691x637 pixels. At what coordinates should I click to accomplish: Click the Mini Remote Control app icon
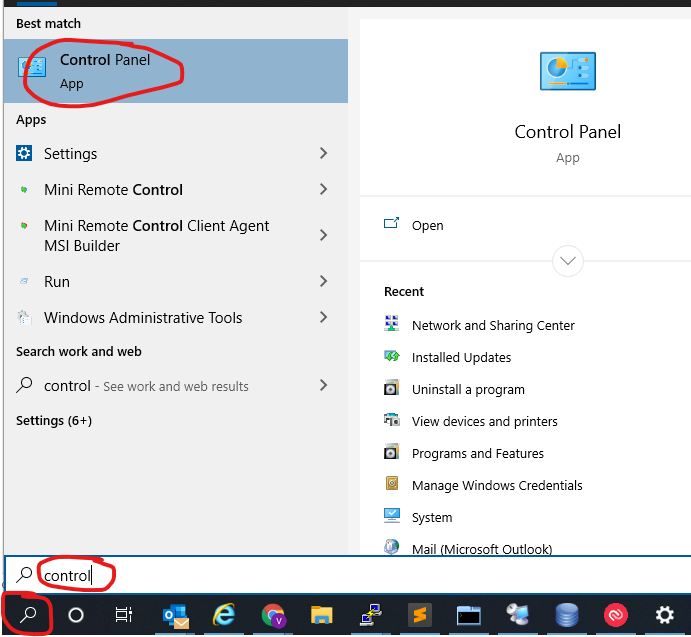pyautogui.click(x=24, y=190)
